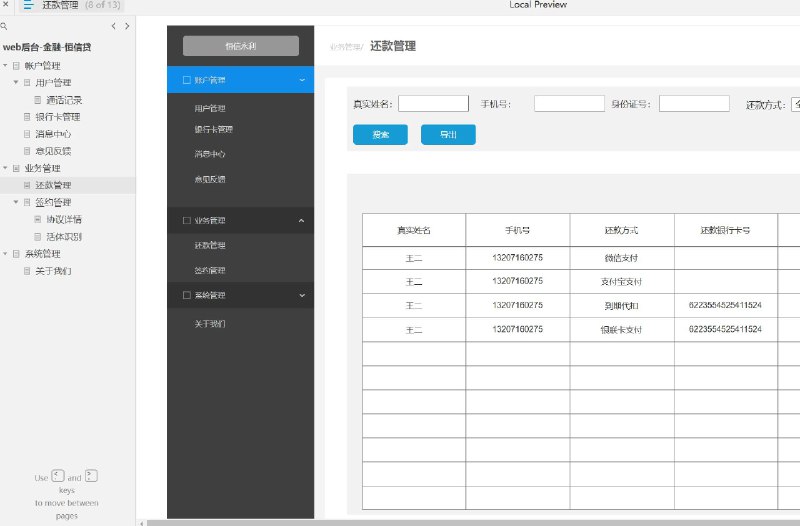Close the Axure preview sidebar with X
The height and width of the screenshot is (526, 800).
[x=6, y=4]
